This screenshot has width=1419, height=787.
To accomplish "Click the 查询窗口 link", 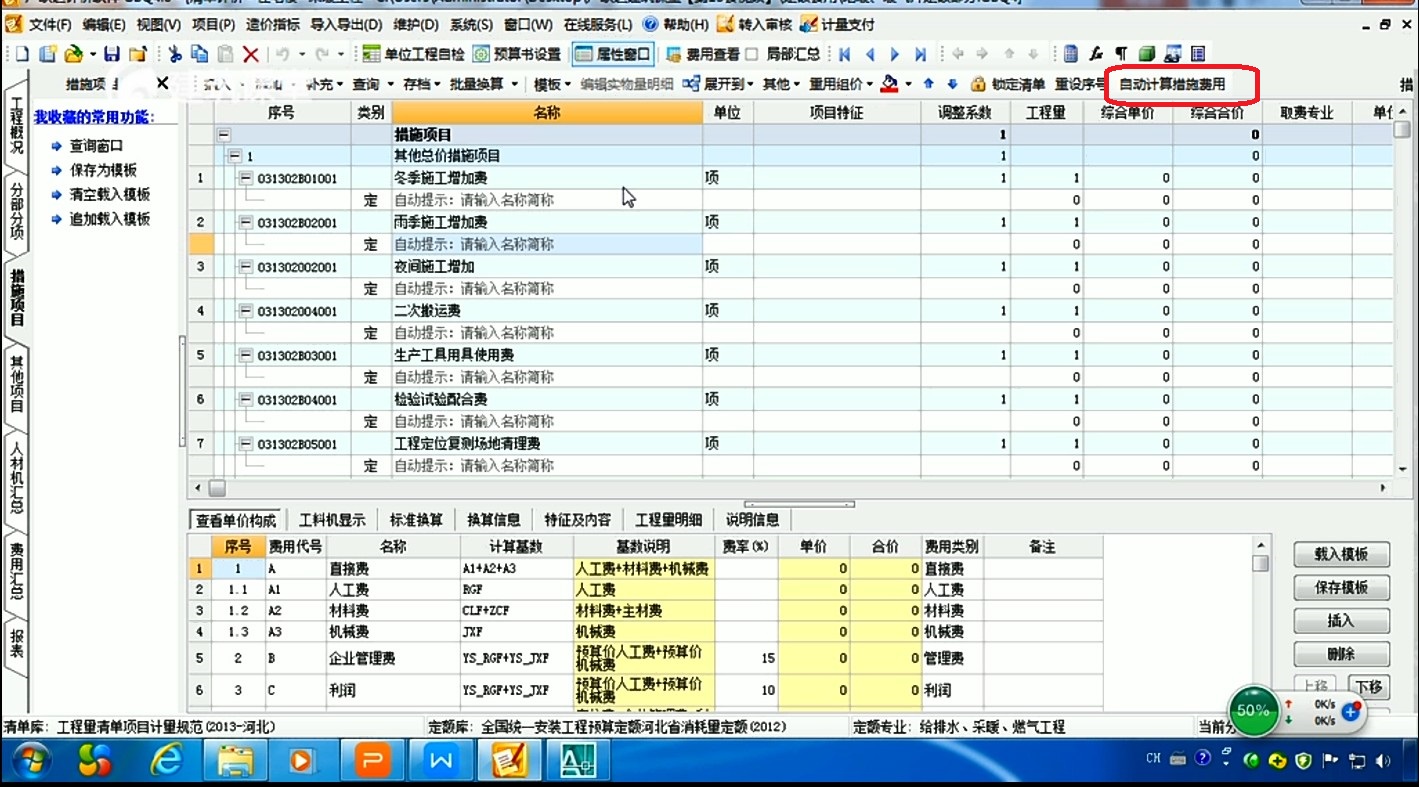I will 96,146.
